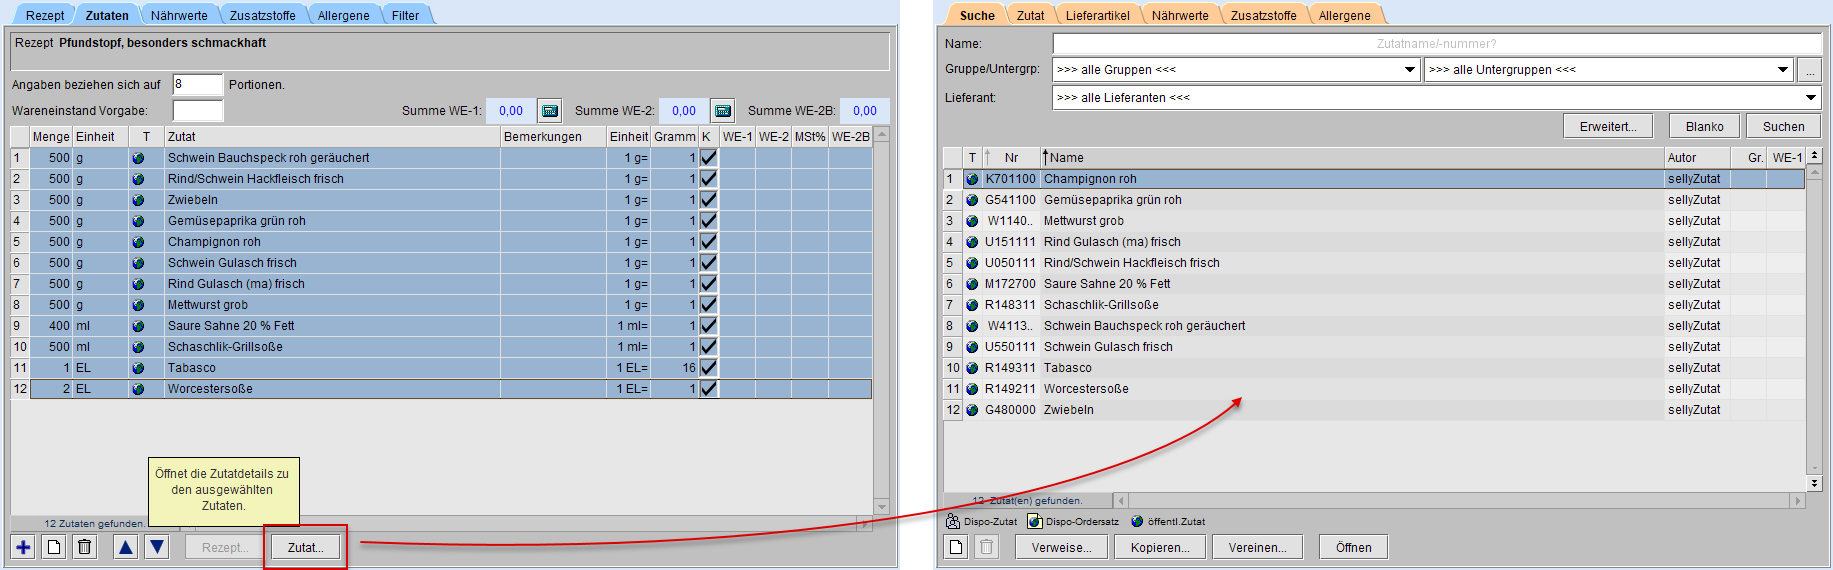Add new ingredient with plus icon

(23, 547)
